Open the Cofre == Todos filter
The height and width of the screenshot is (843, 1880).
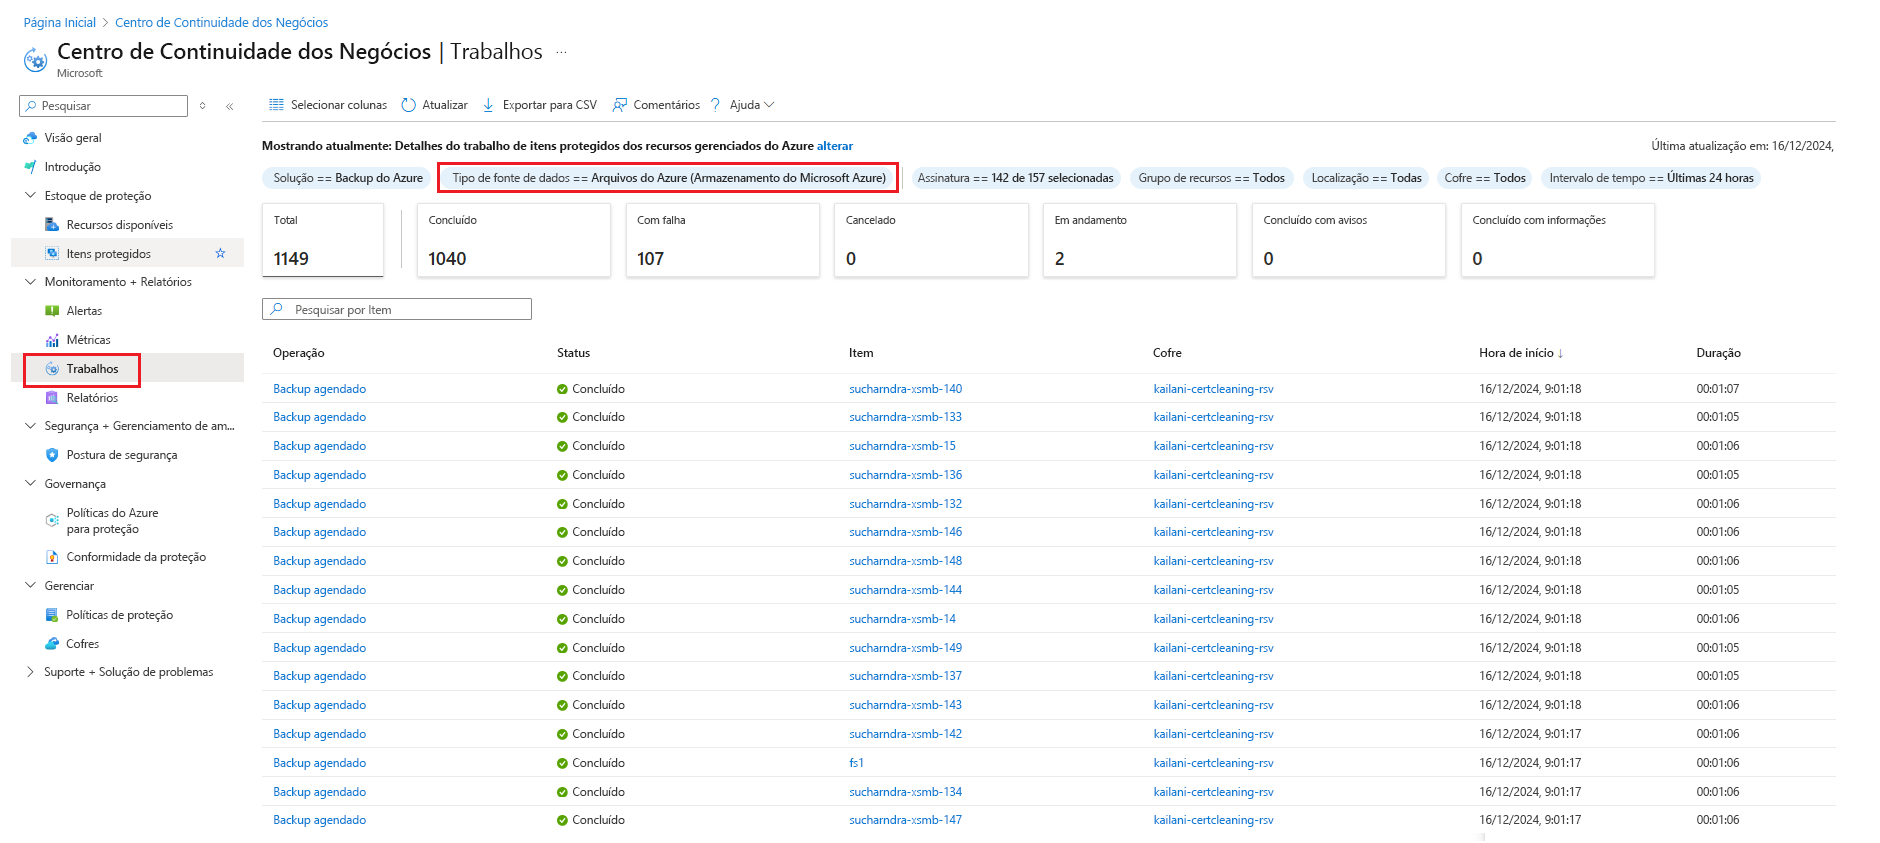(x=1485, y=178)
